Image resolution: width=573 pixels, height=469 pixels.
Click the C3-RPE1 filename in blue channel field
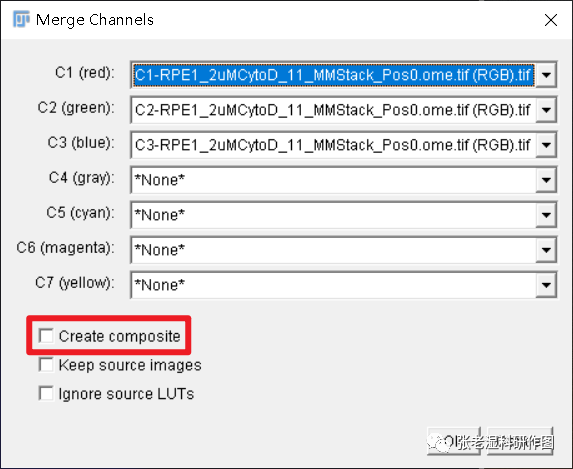[x=334, y=145]
